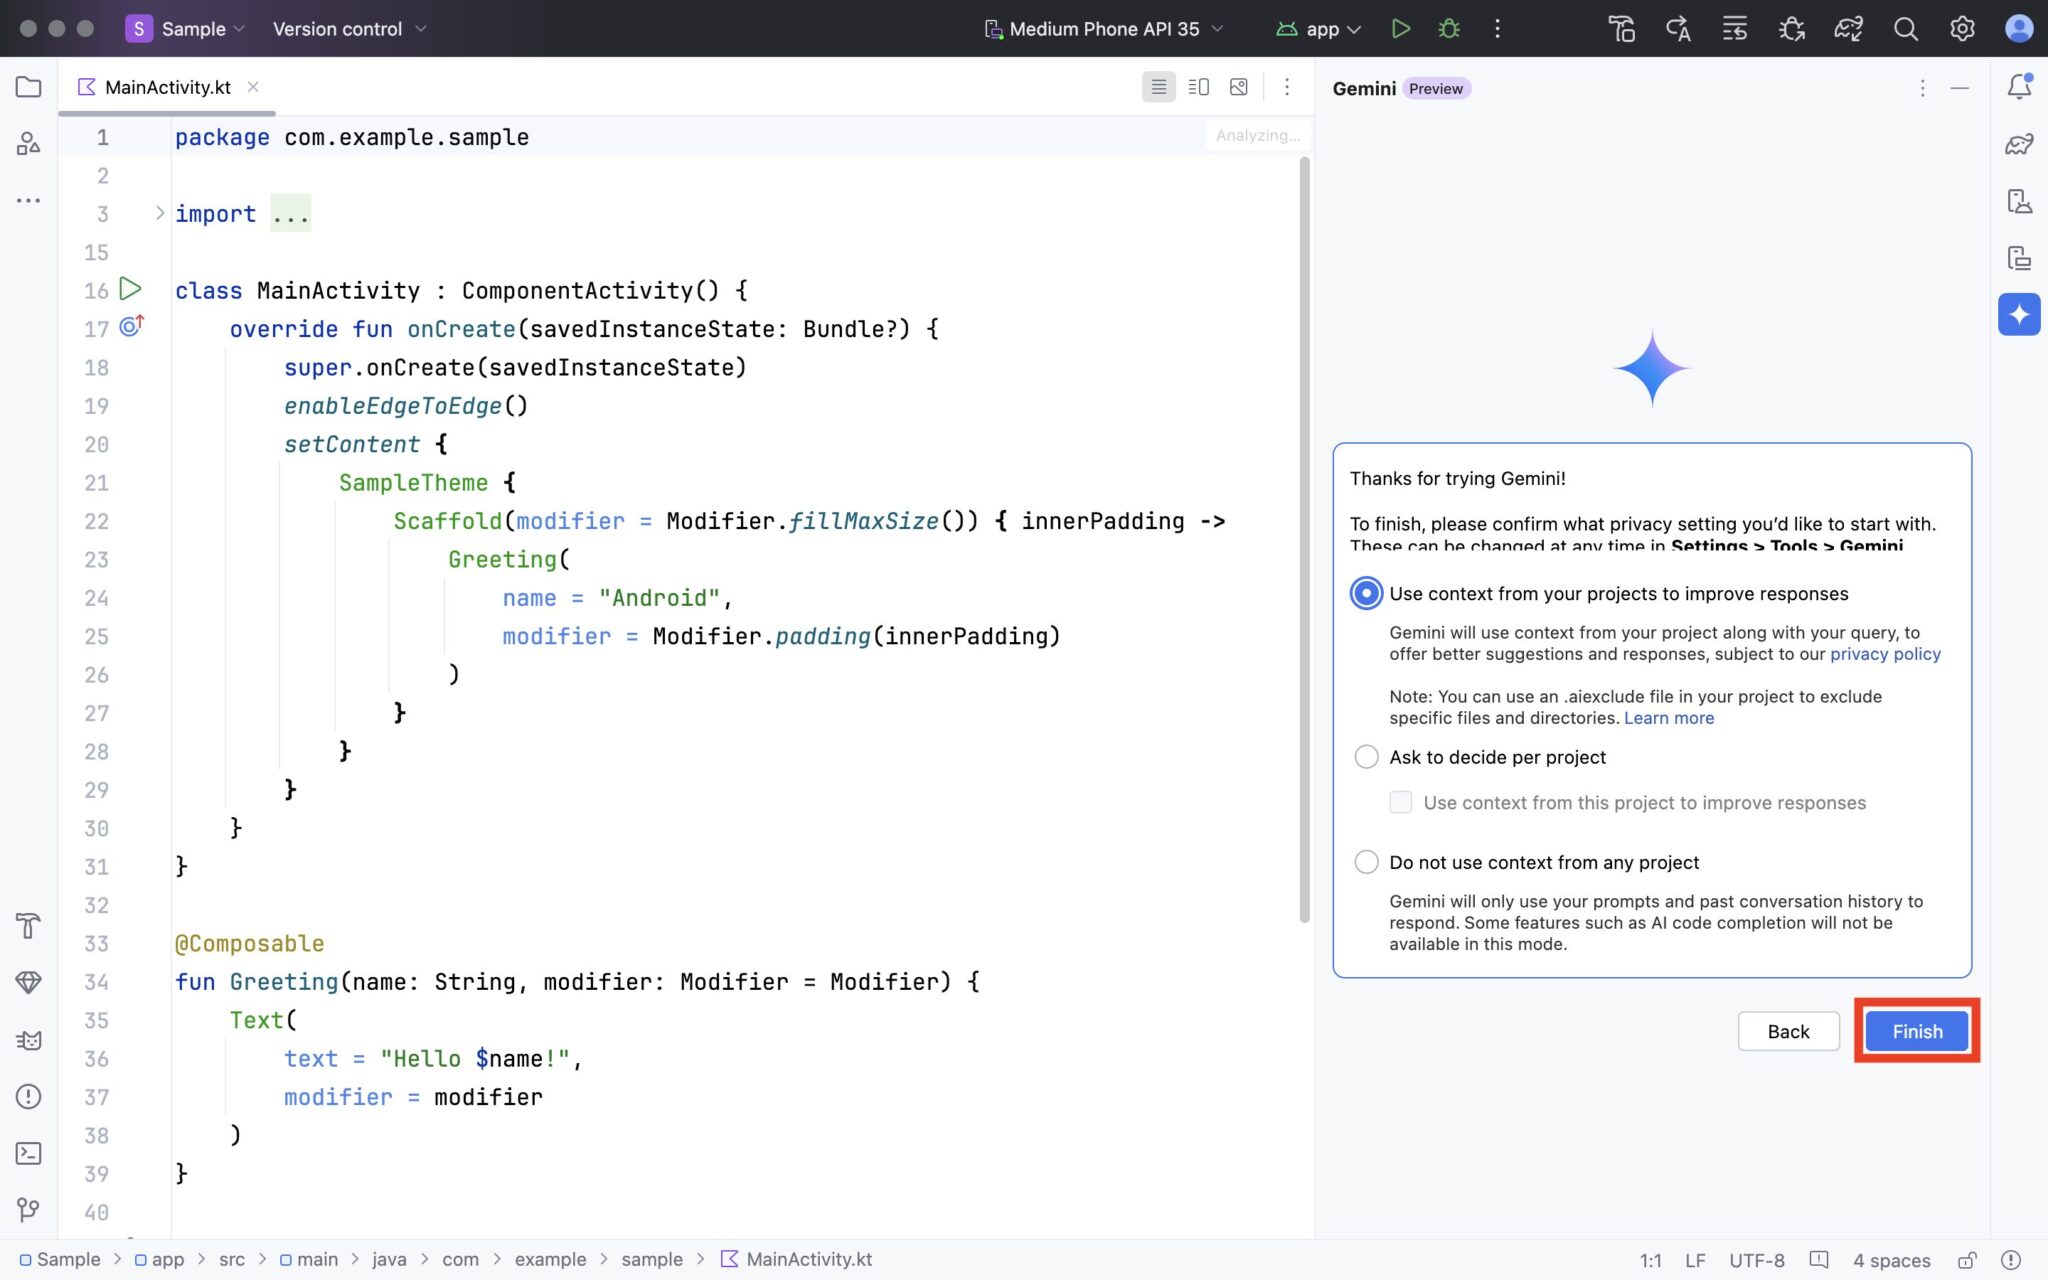This screenshot has height=1280, width=2048.
Task: Run MainActivity from the gutter icon
Action: click(x=129, y=290)
